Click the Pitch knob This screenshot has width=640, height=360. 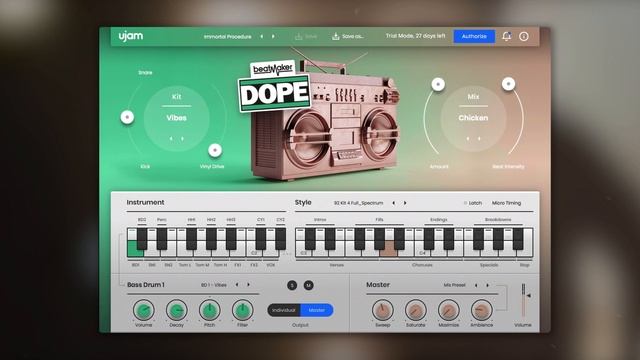coord(209,311)
